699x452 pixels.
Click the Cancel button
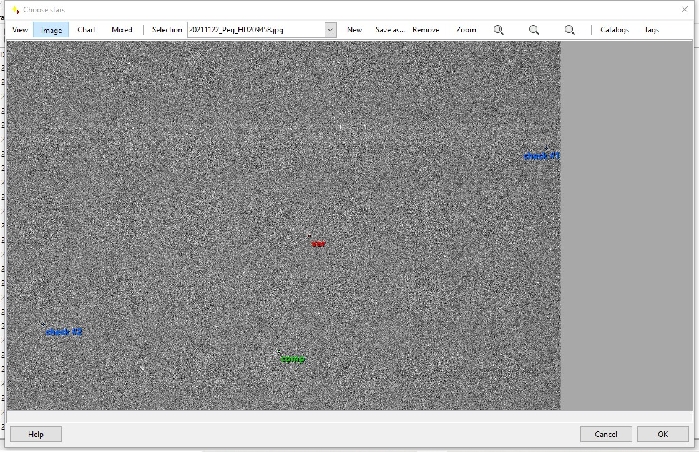606,434
